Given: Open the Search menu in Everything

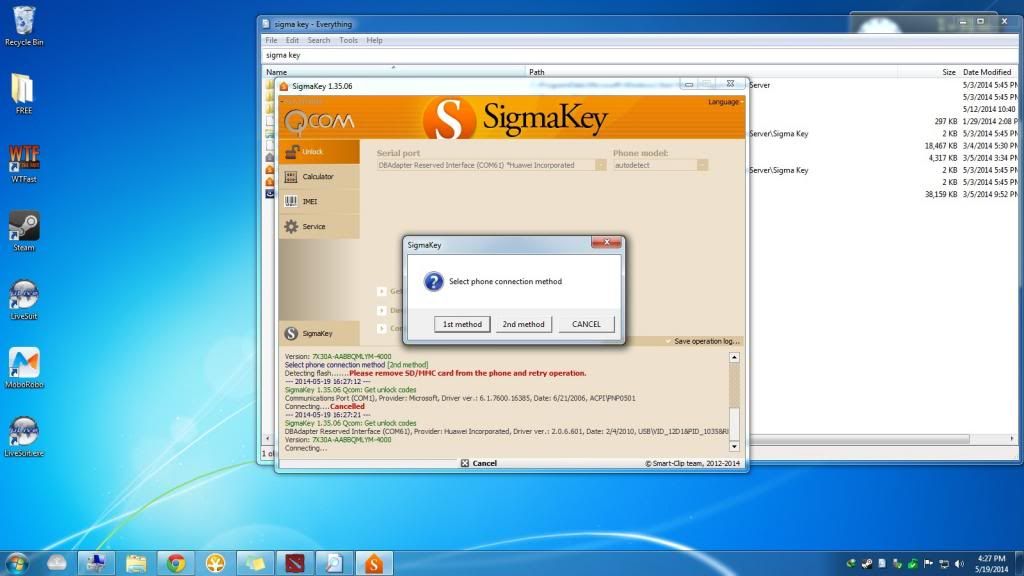Looking at the screenshot, I should tap(319, 40).
